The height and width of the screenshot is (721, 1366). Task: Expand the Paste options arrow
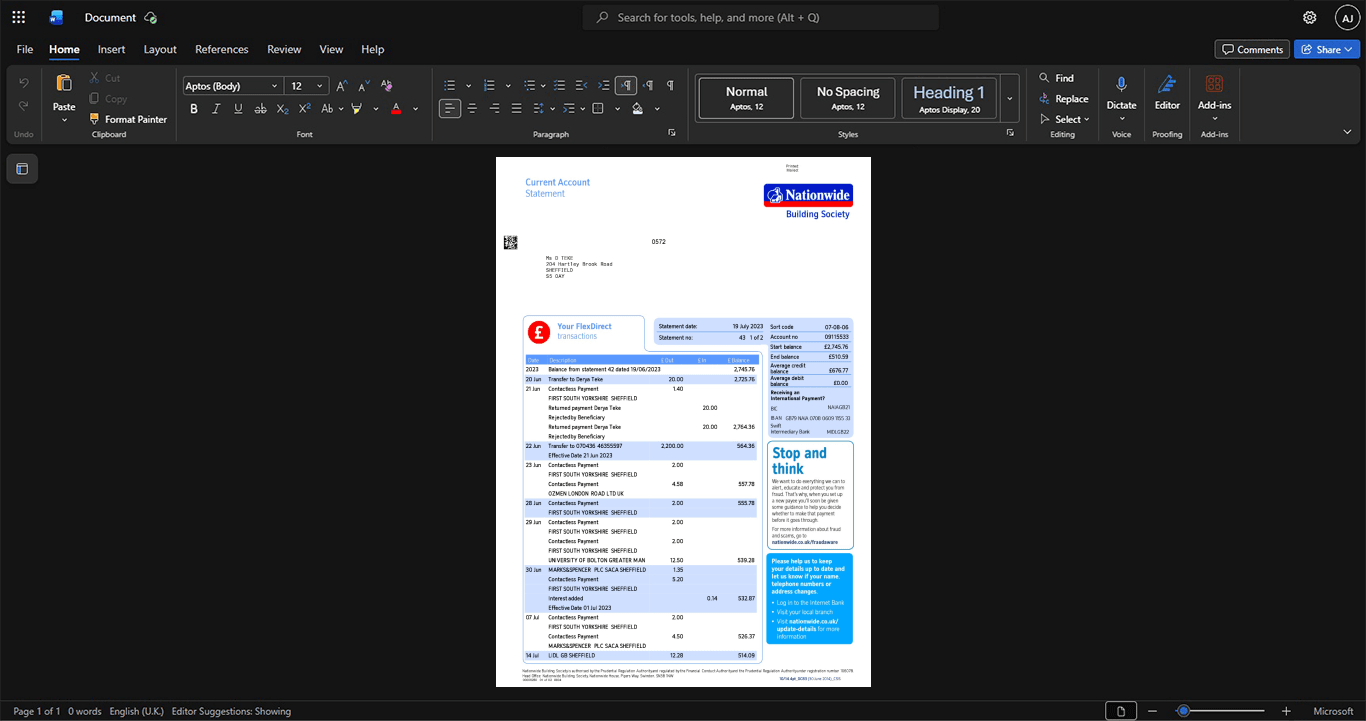[64, 120]
